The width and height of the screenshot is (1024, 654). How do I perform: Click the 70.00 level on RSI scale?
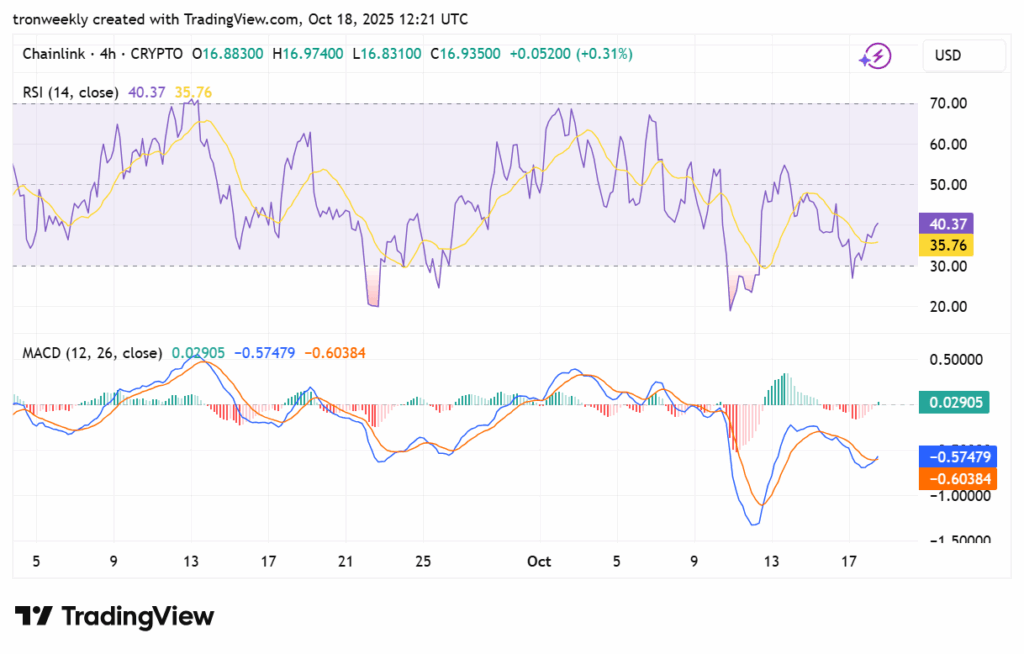pyautogui.click(x=945, y=103)
